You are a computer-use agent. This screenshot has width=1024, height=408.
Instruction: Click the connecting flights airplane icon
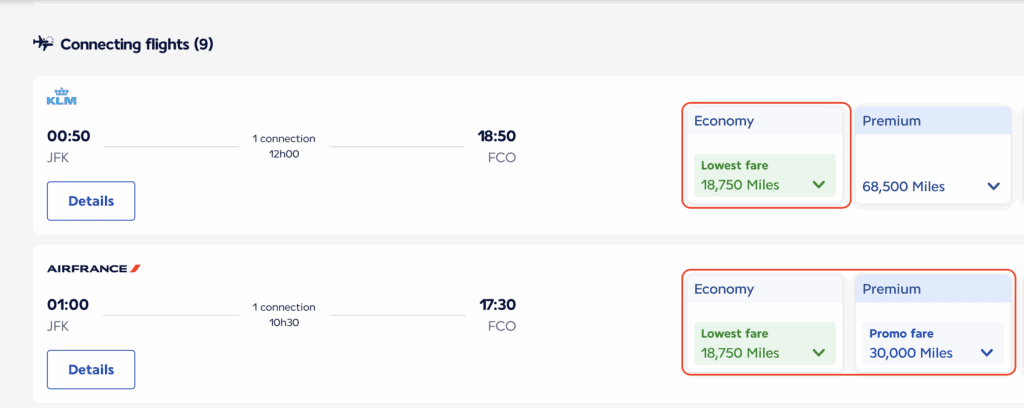(42, 44)
